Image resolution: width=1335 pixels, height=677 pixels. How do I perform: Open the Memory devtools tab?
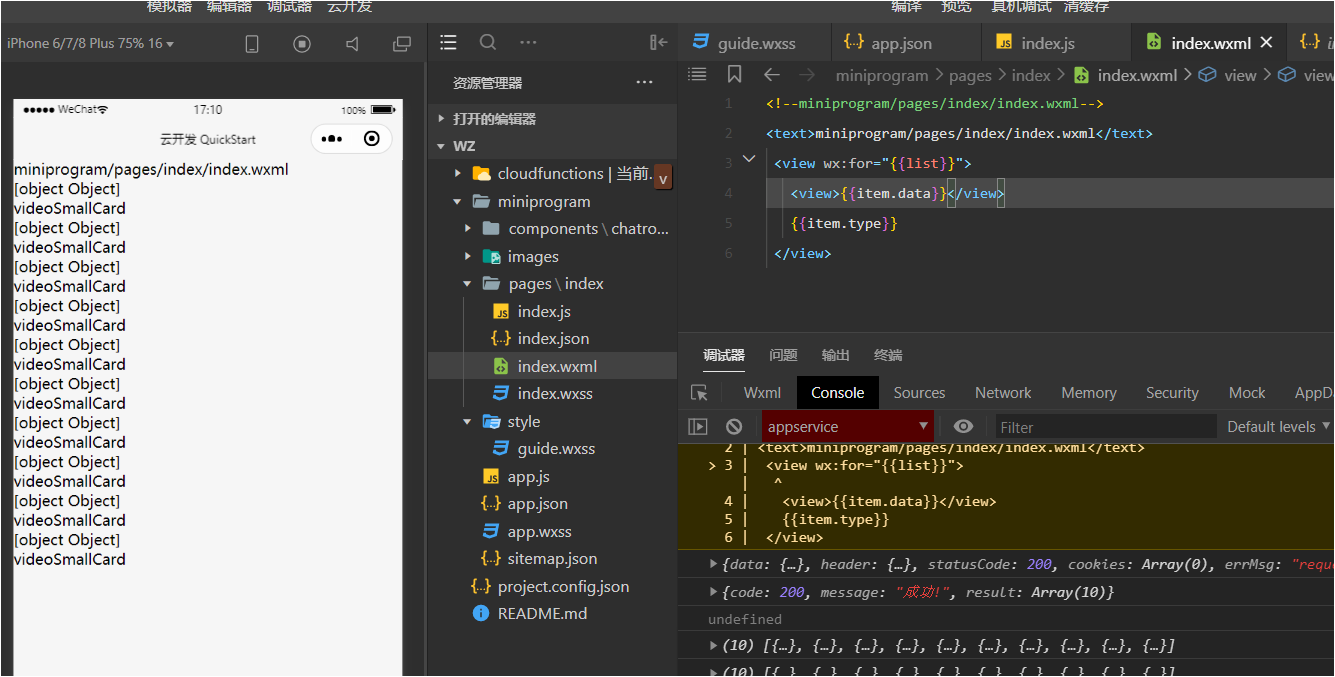(x=1088, y=393)
